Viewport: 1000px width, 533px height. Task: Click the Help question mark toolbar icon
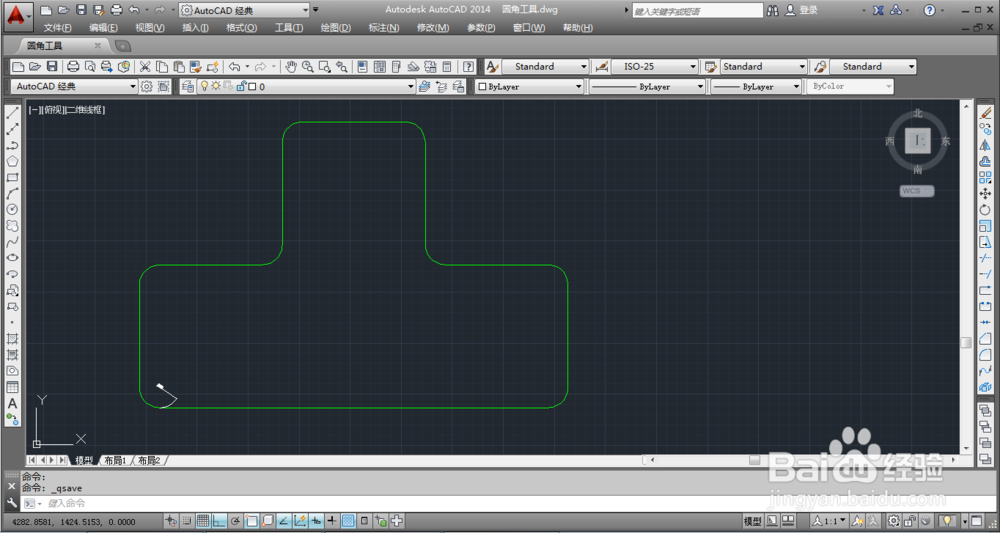(469, 66)
